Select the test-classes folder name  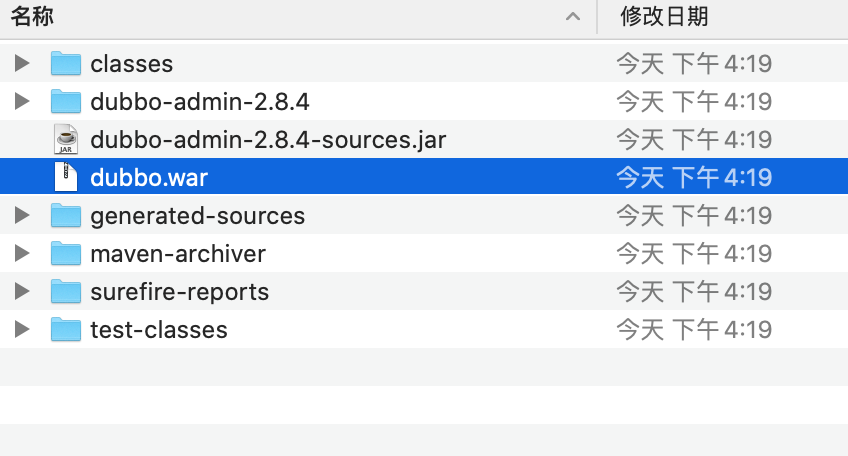click(x=159, y=330)
